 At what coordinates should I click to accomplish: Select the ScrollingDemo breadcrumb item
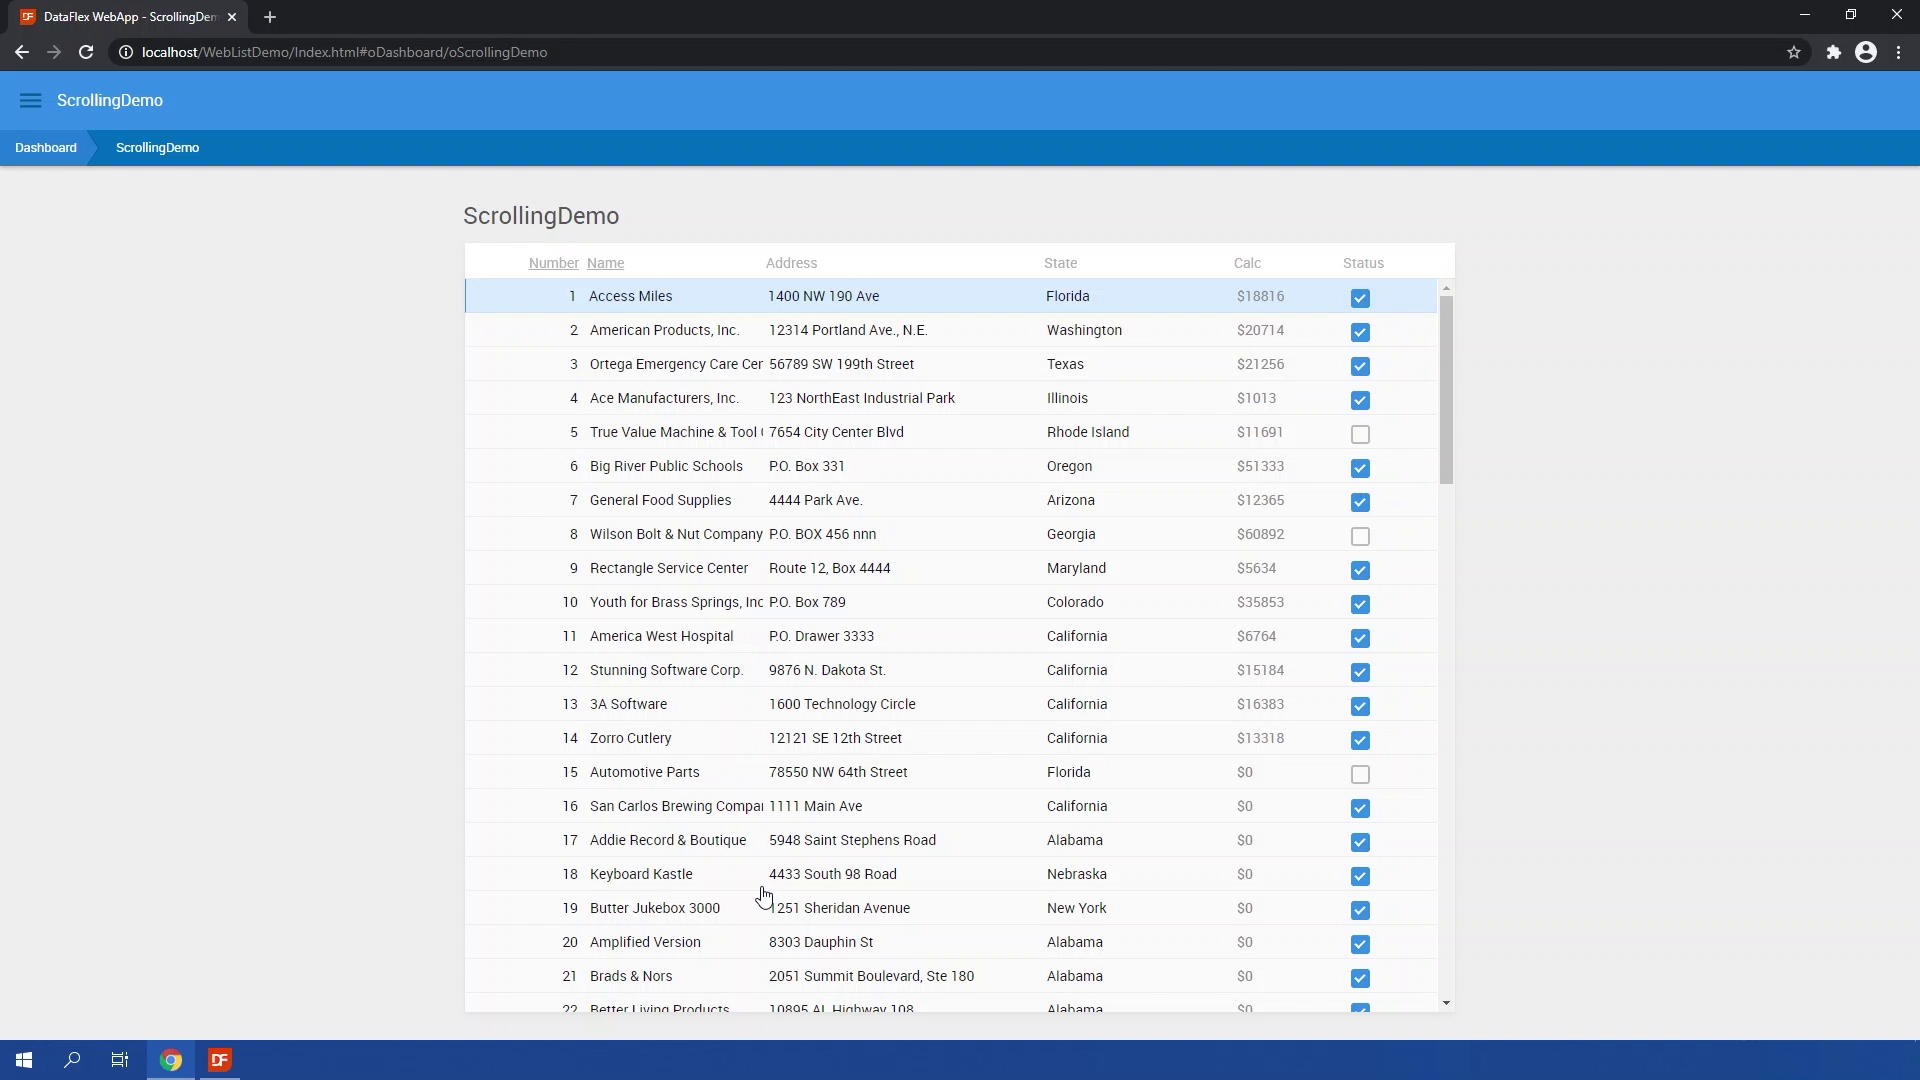[157, 148]
